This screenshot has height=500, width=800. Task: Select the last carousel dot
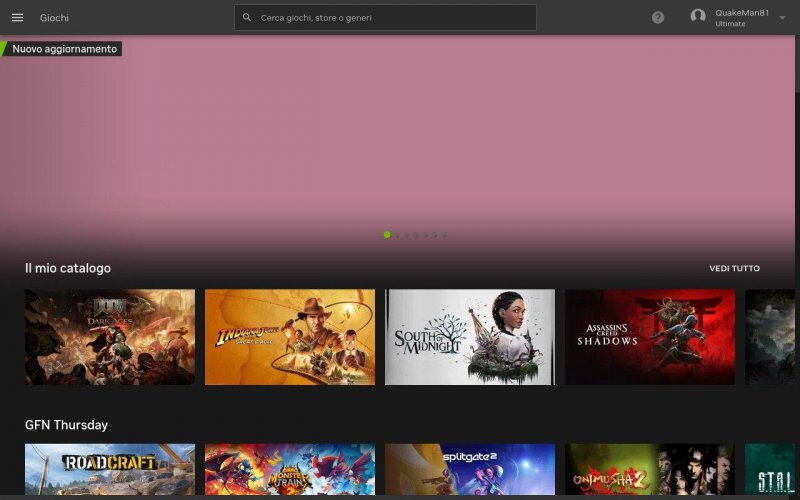(444, 235)
